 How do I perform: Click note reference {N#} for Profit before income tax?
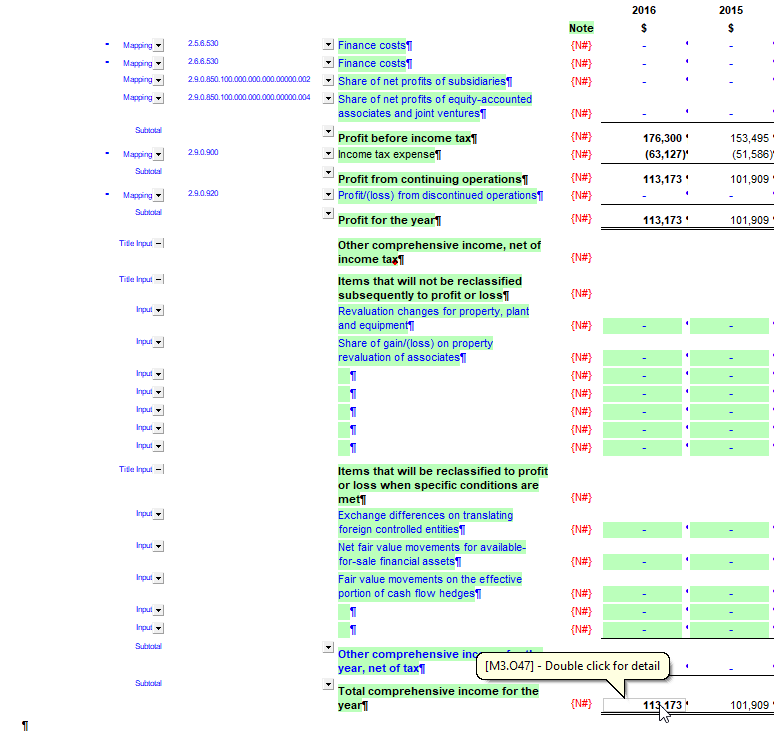(581, 136)
